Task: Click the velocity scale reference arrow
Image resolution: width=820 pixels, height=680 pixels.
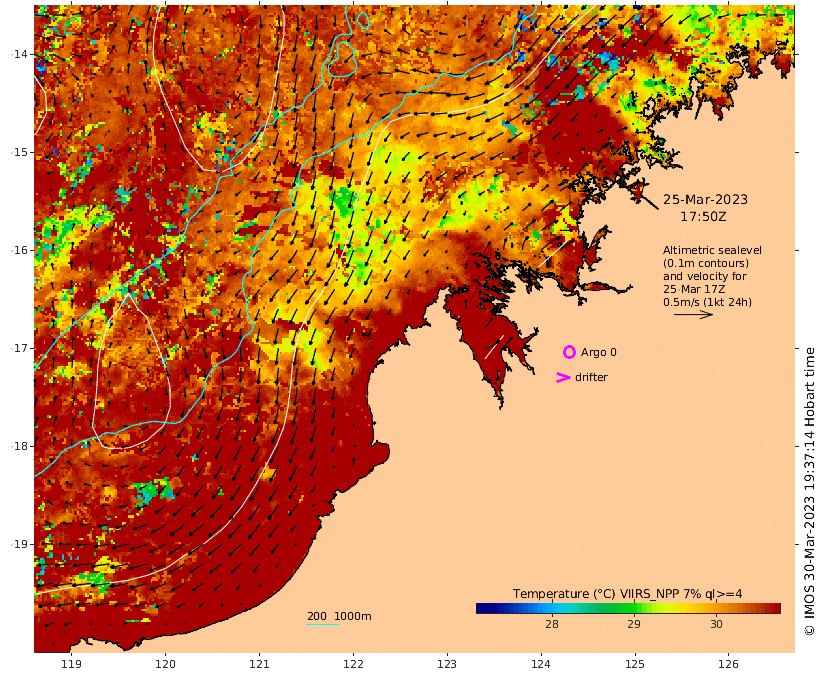Action: pos(693,314)
